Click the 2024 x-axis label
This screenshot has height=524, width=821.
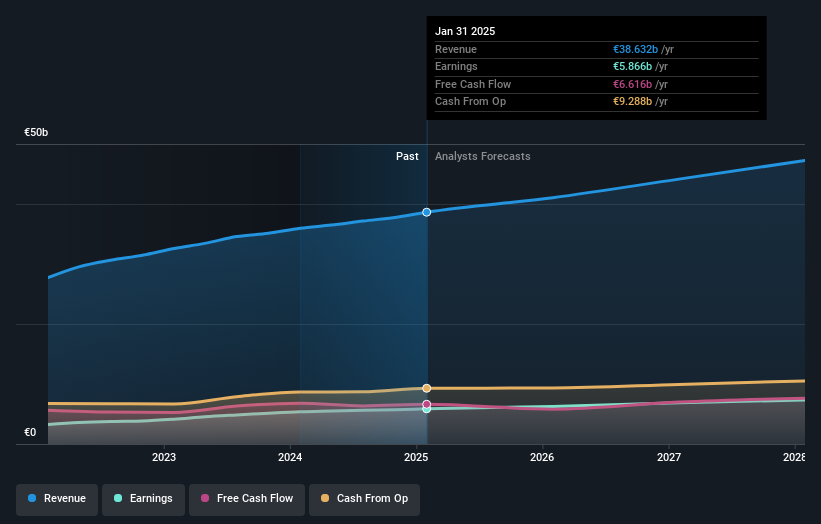290,457
